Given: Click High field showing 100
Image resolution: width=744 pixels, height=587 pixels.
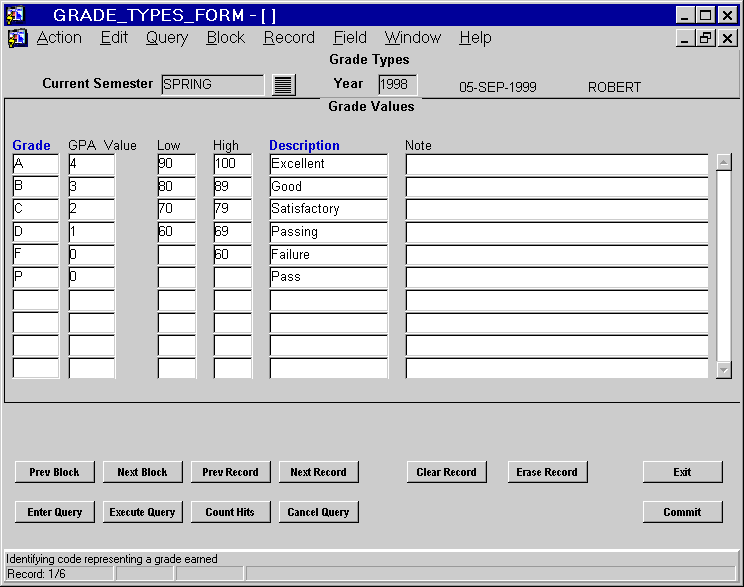Looking at the screenshot, I should (x=232, y=164).
